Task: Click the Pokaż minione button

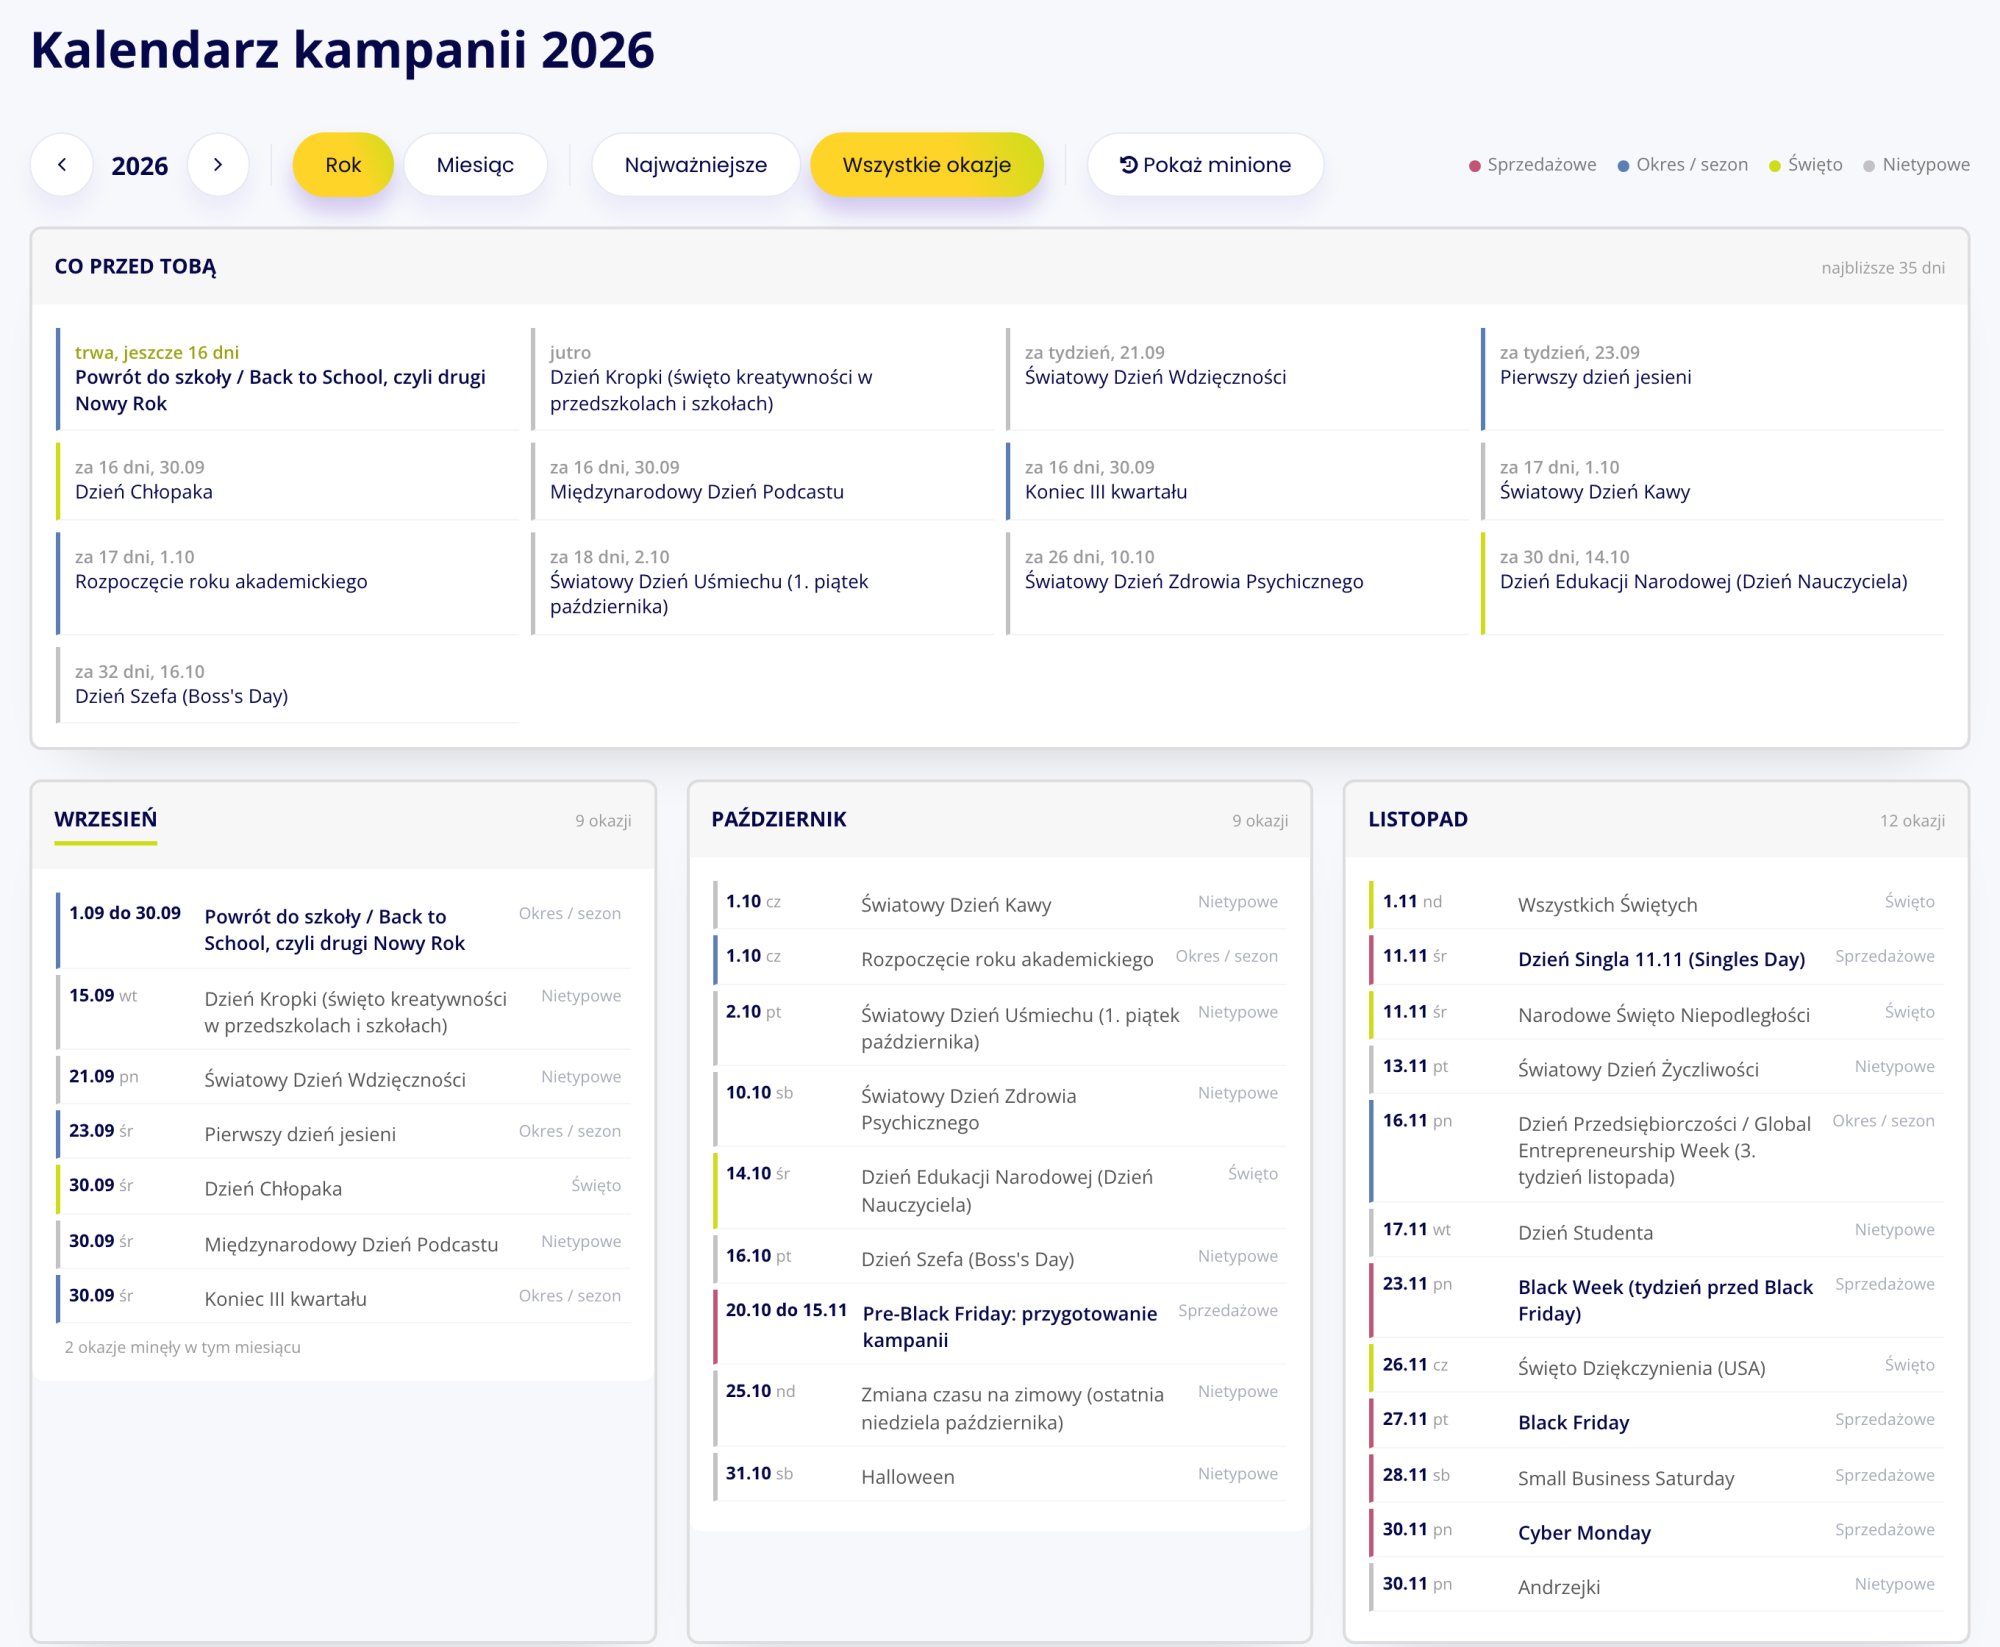Action: click(1205, 165)
